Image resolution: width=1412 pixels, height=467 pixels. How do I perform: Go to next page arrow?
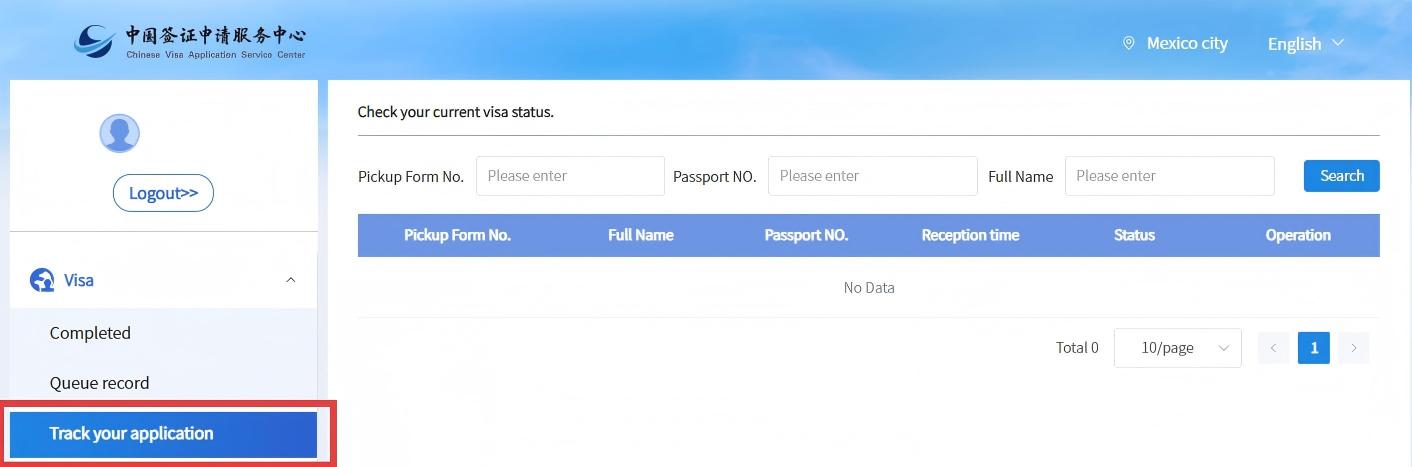1354,348
